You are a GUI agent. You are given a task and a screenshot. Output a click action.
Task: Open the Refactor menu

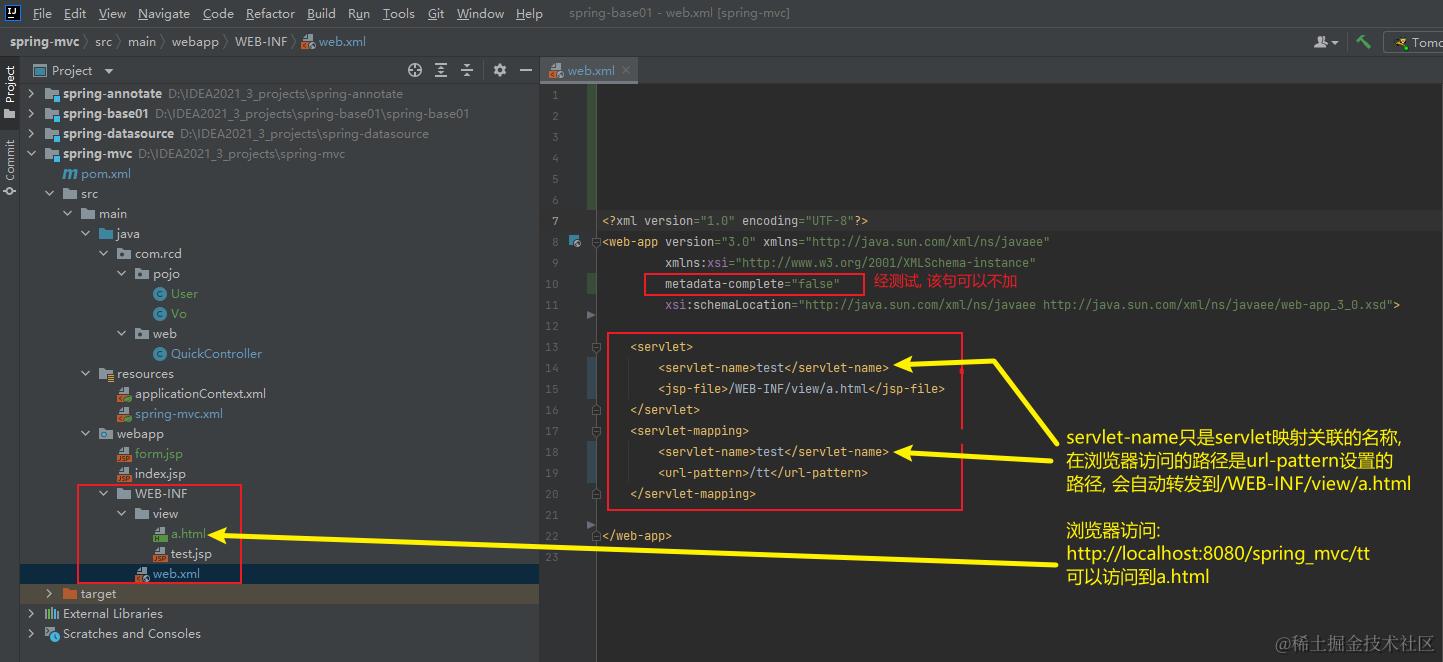click(x=270, y=13)
